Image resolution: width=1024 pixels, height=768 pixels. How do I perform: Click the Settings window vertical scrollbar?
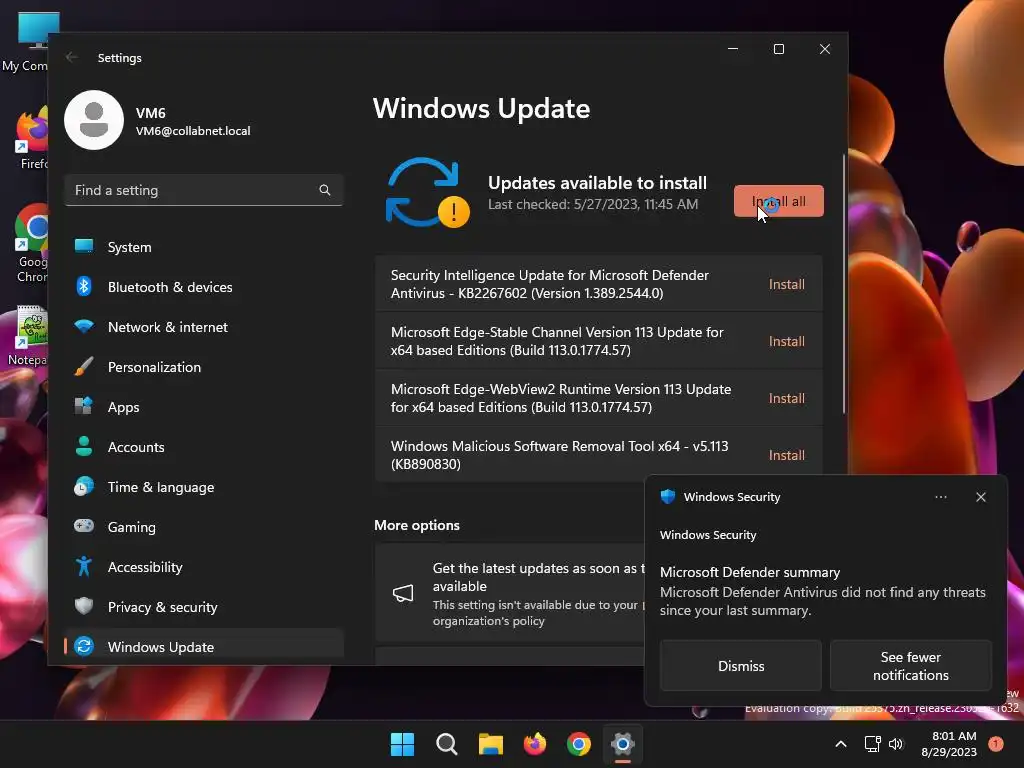[x=844, y=284]
